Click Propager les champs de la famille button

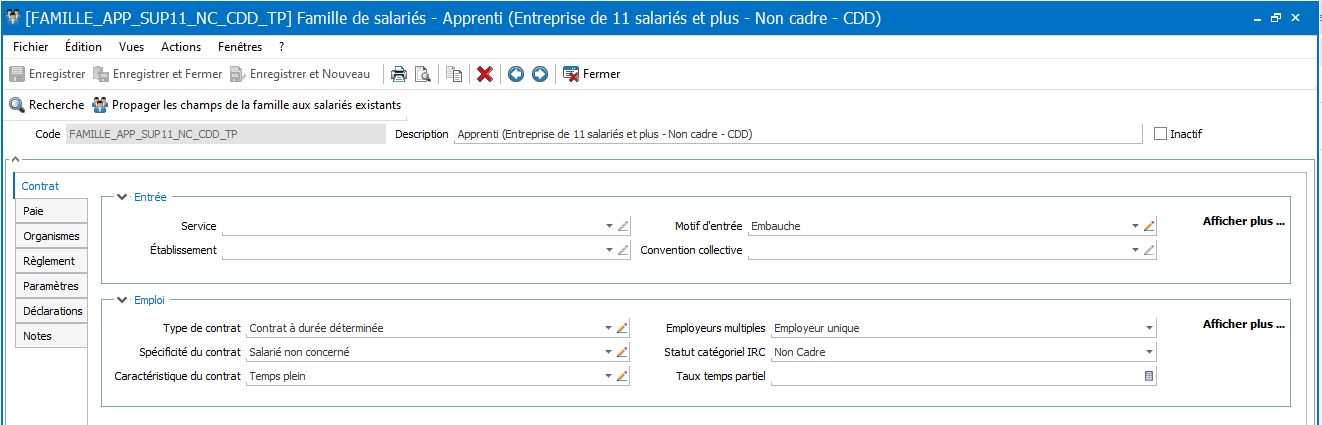(x=247, y=104)
